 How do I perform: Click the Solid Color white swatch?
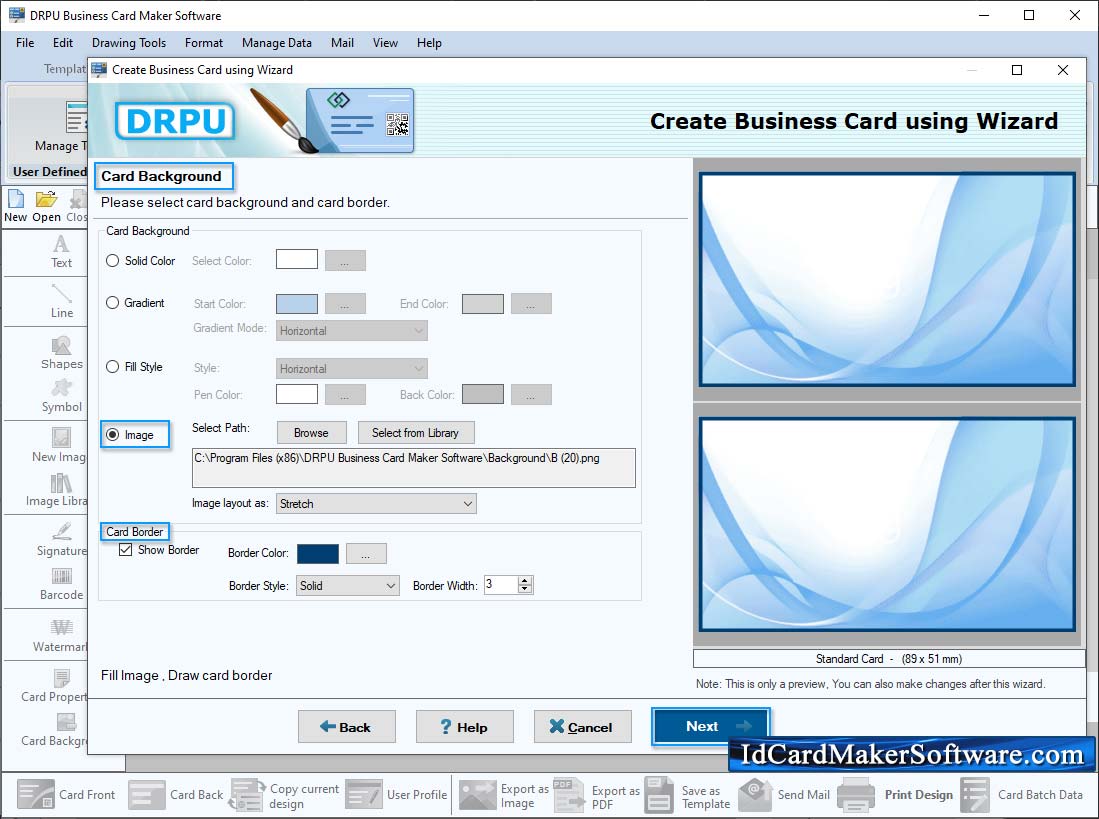(296, 259)
